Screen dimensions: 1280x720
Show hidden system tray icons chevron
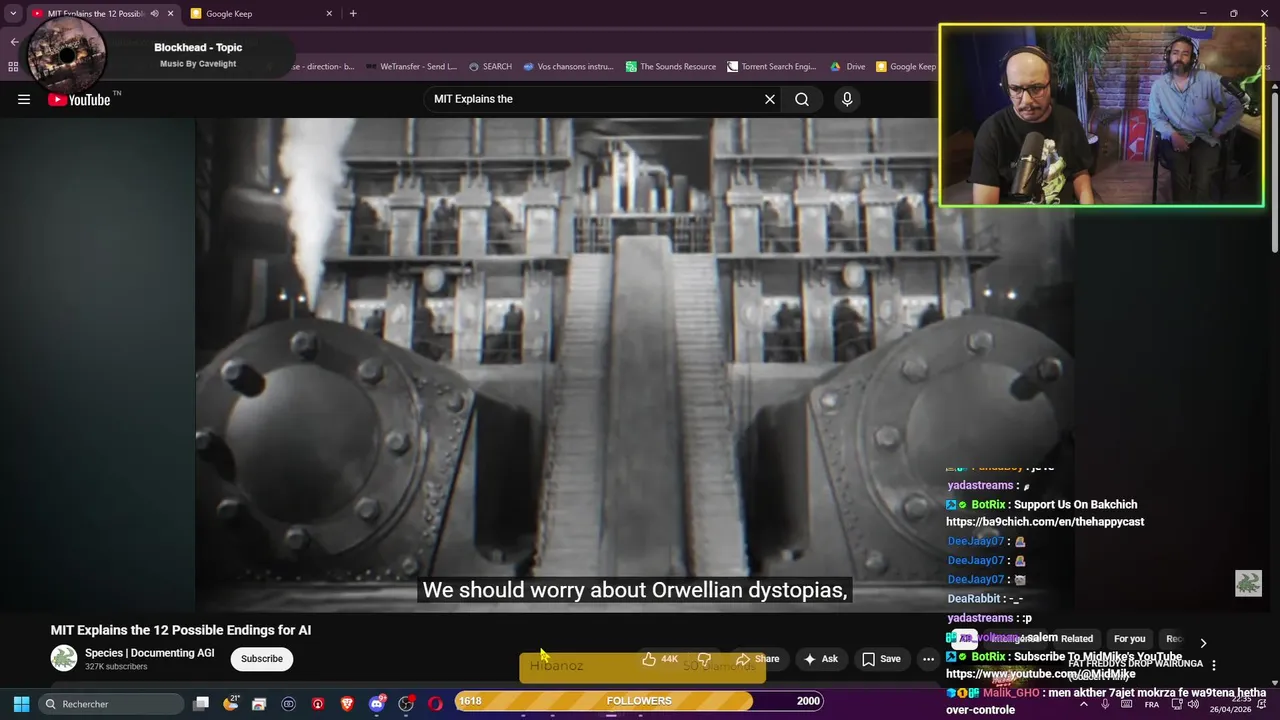point(1083,704)
